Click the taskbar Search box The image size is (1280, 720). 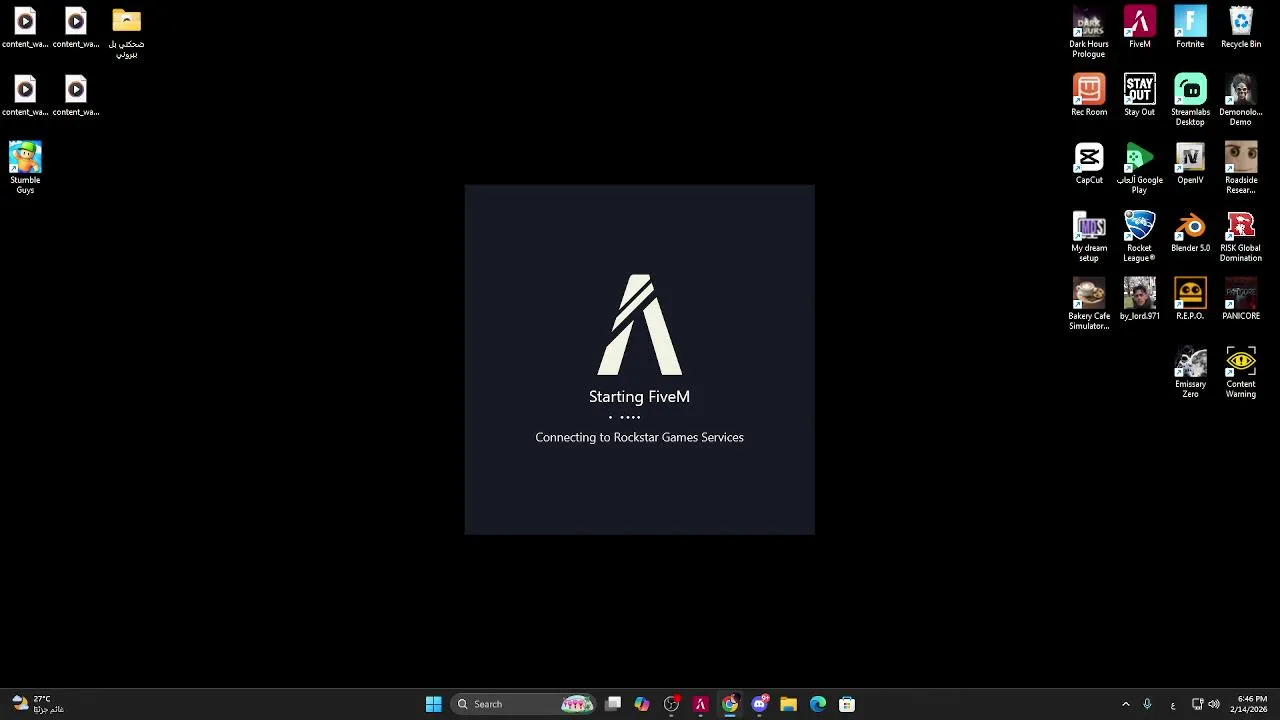[523, 704]
